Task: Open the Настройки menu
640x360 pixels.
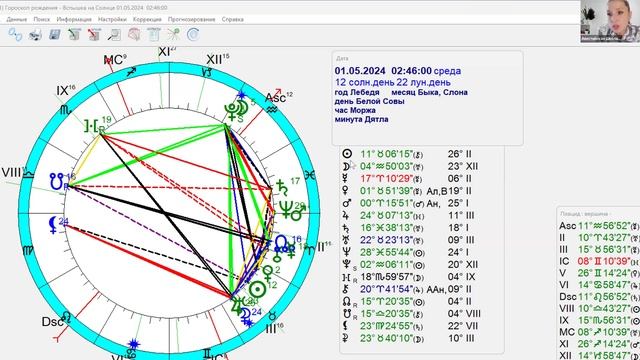Action: point(112,19)
